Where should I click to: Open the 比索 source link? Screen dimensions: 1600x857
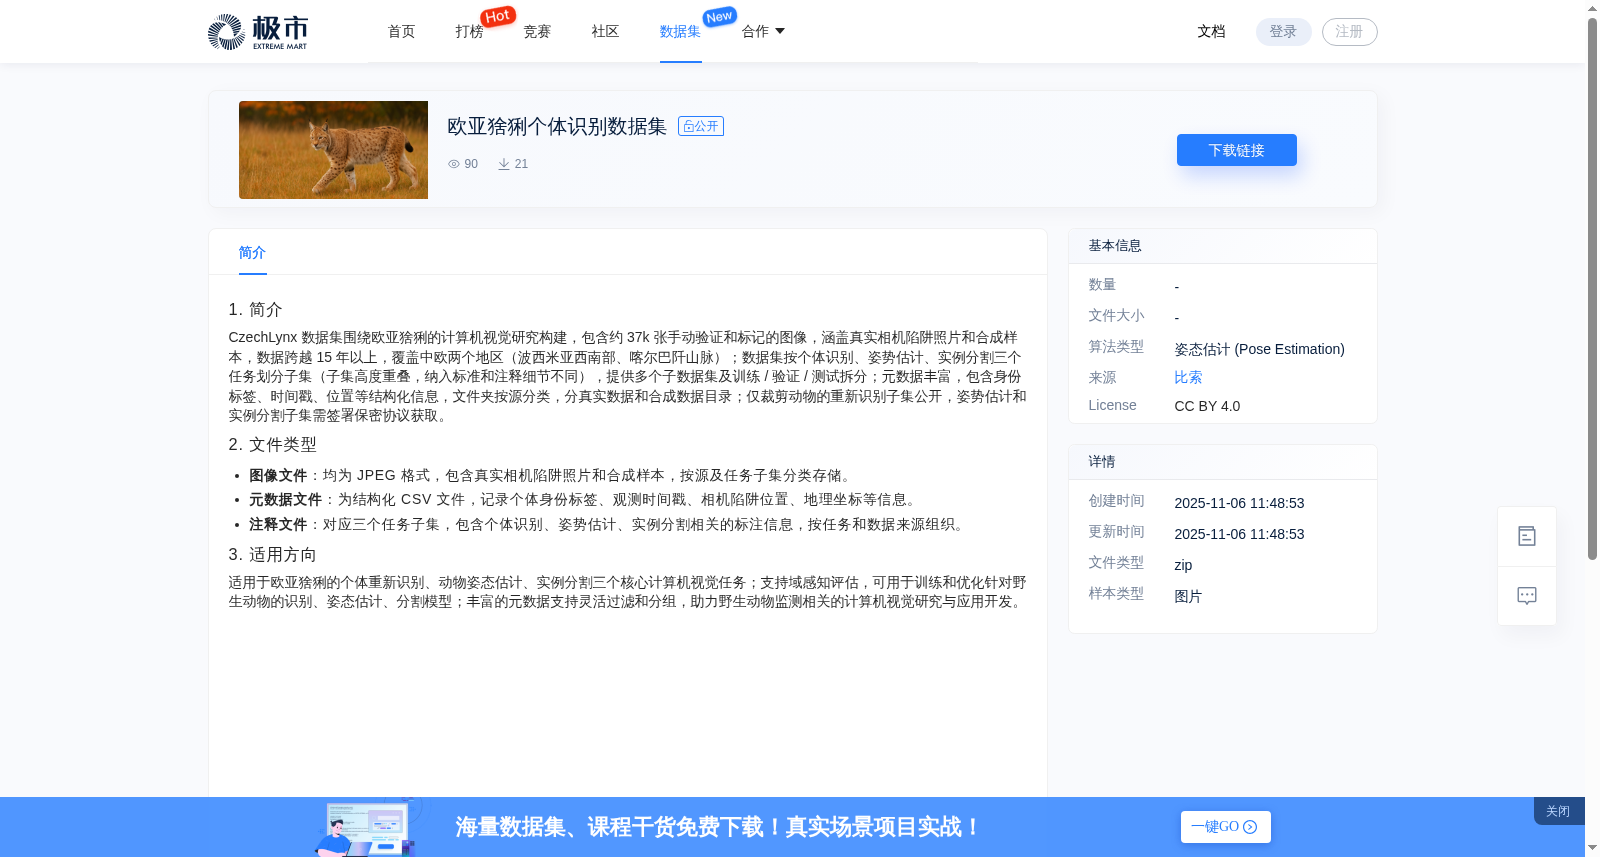point(1188,378)
